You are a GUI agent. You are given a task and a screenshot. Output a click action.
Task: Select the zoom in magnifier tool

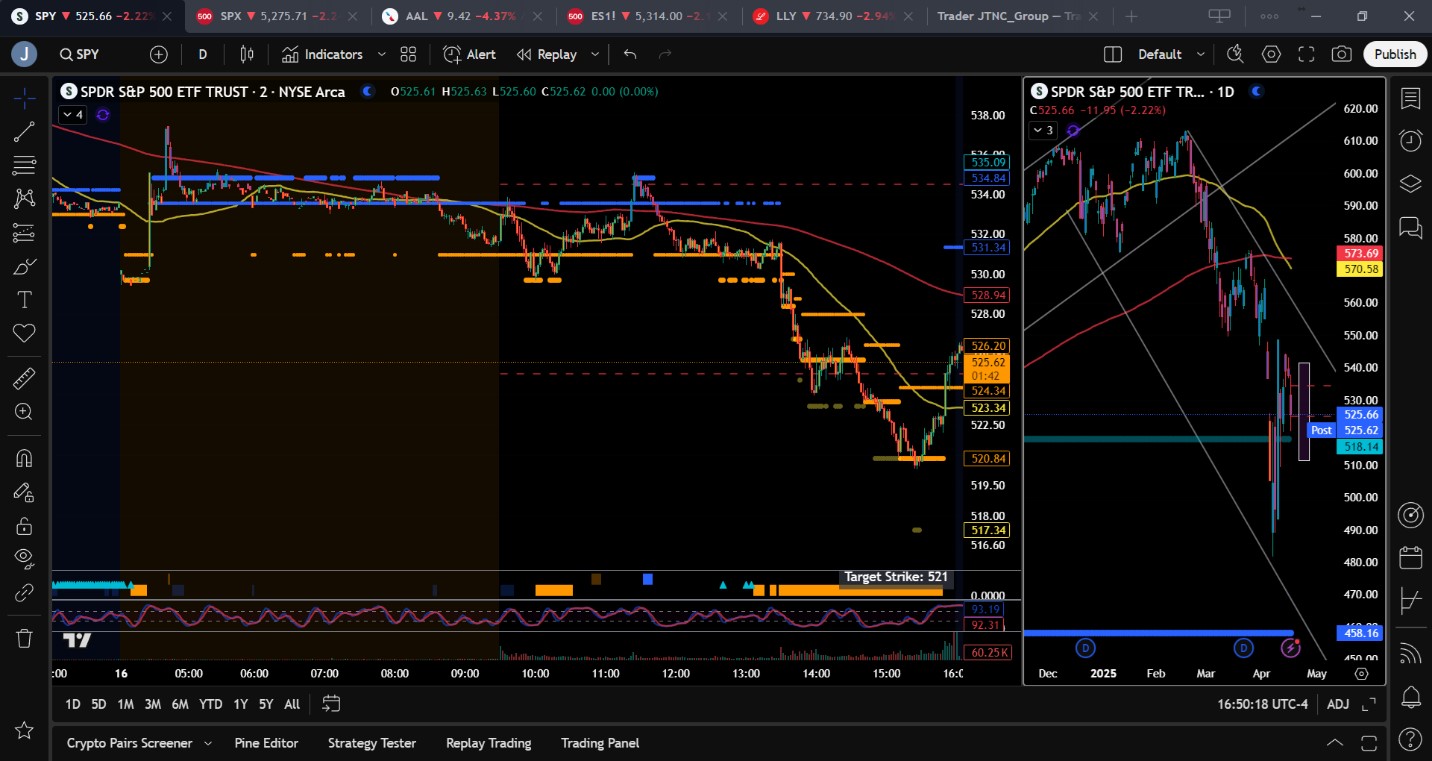click(x=25, y=412)
